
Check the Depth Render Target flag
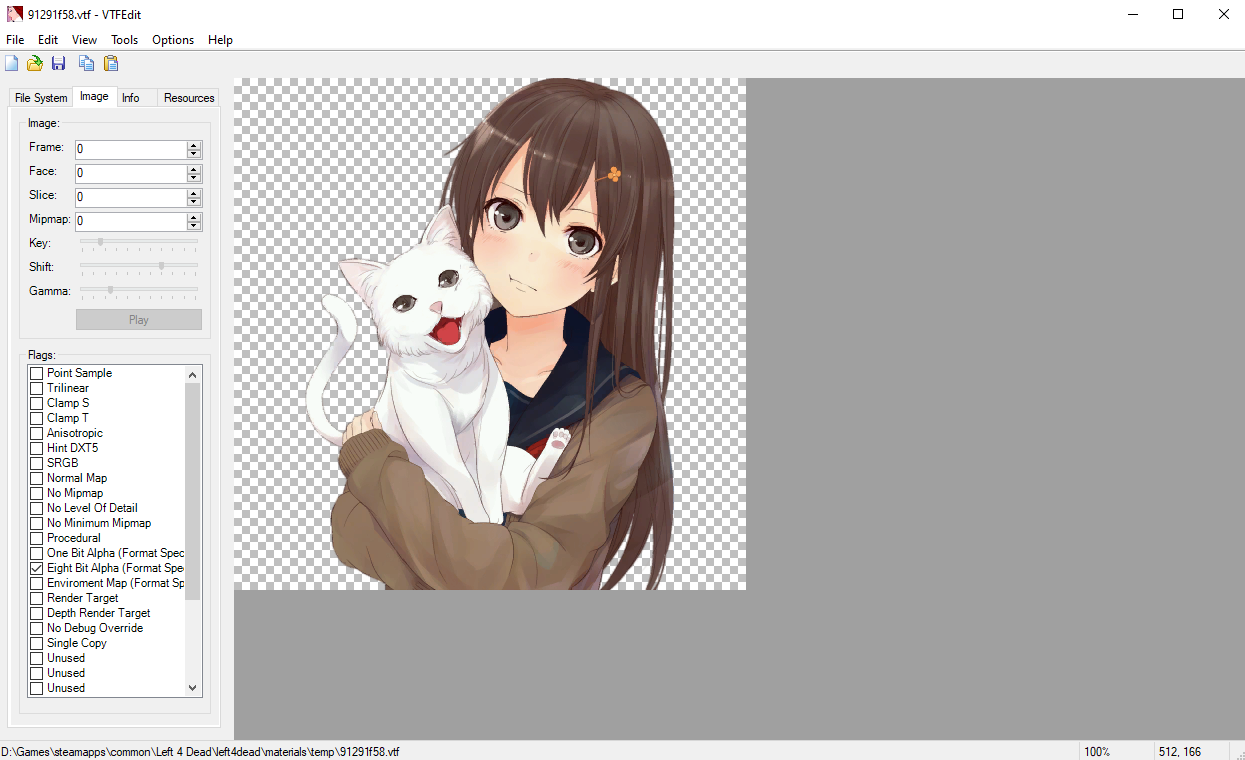36,613
